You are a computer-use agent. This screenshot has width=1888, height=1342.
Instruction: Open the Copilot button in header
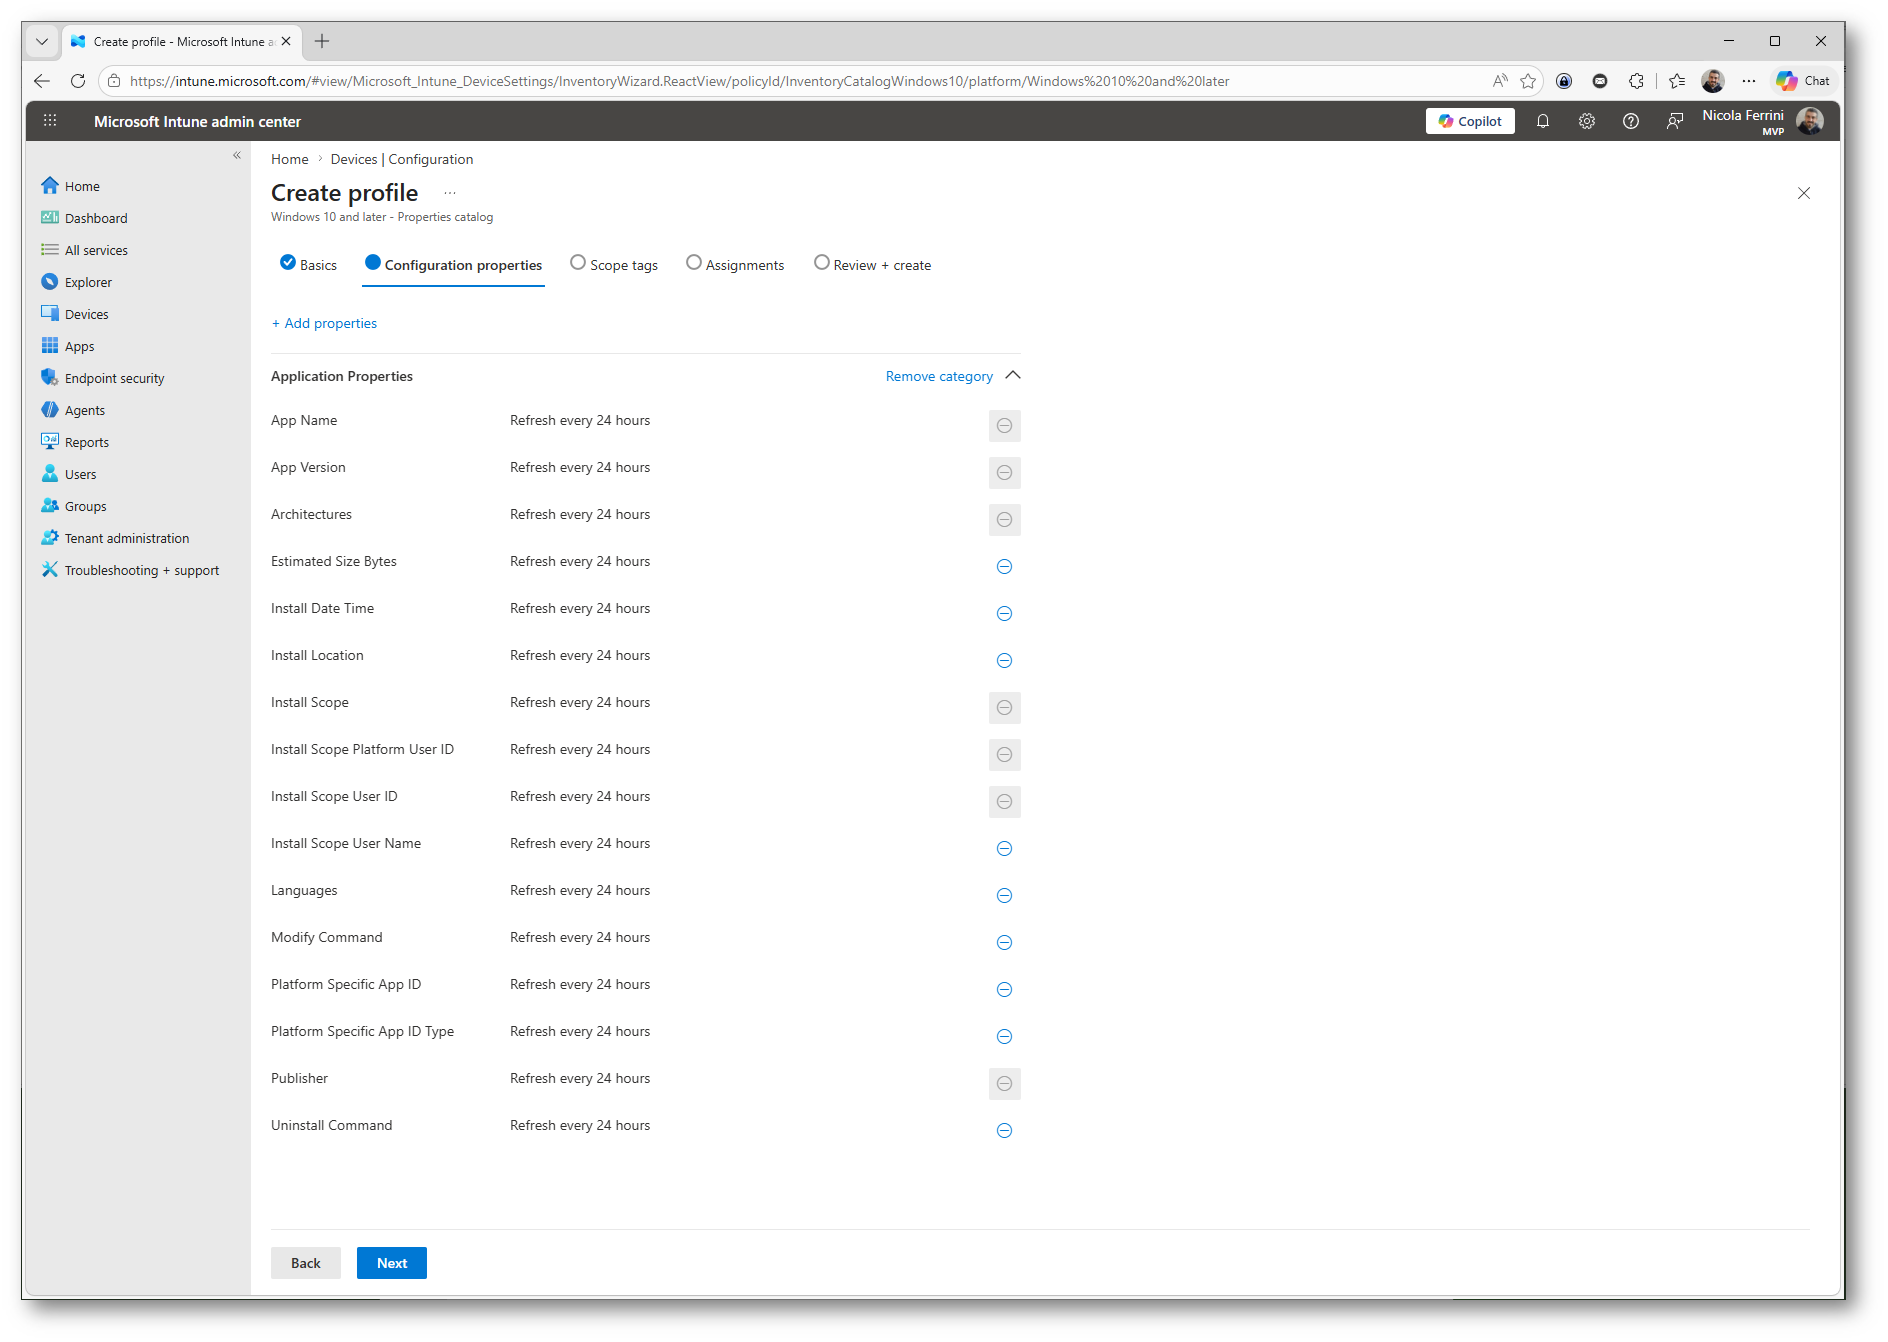pyautogui.click(x=1470, y=121)
